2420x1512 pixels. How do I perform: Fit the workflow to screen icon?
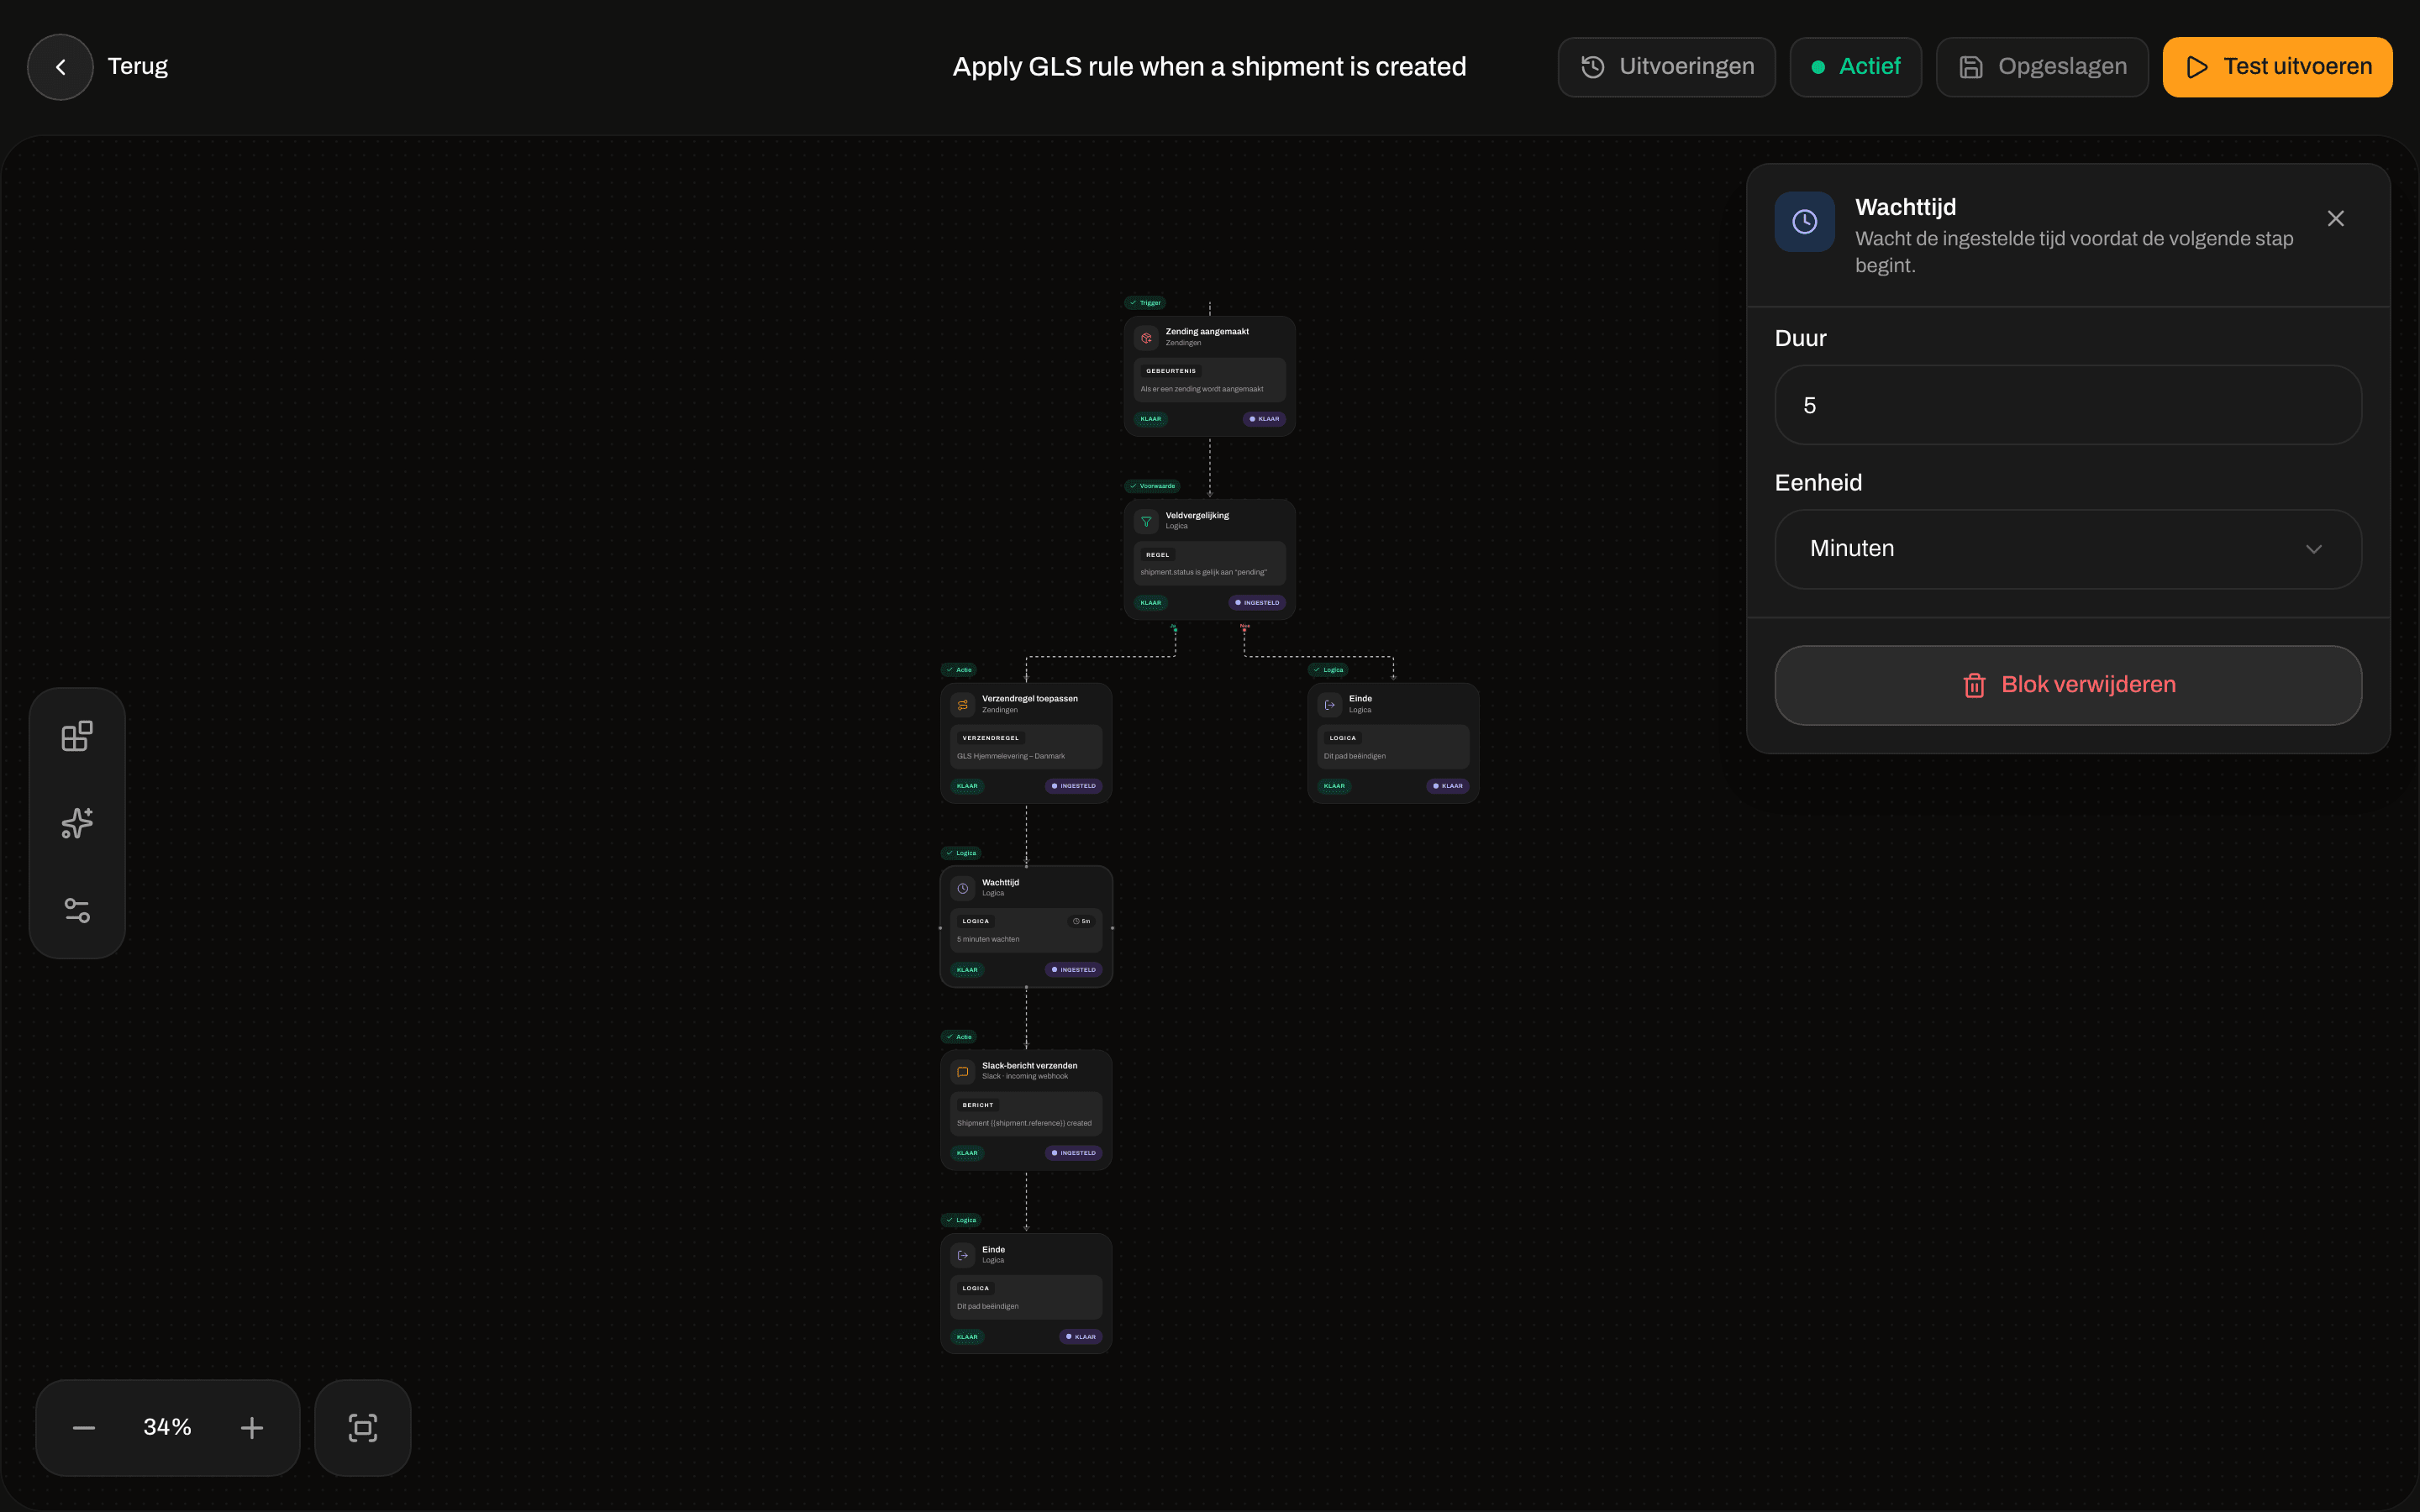(363, 1428)
